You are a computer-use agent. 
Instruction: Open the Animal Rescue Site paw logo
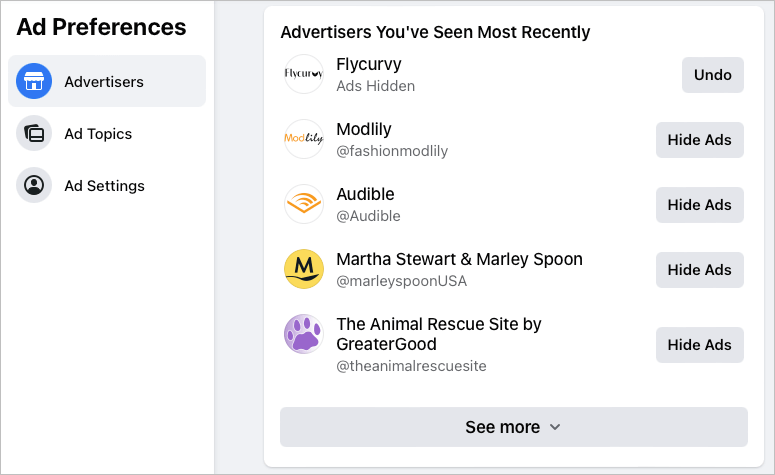coord(304,334)
